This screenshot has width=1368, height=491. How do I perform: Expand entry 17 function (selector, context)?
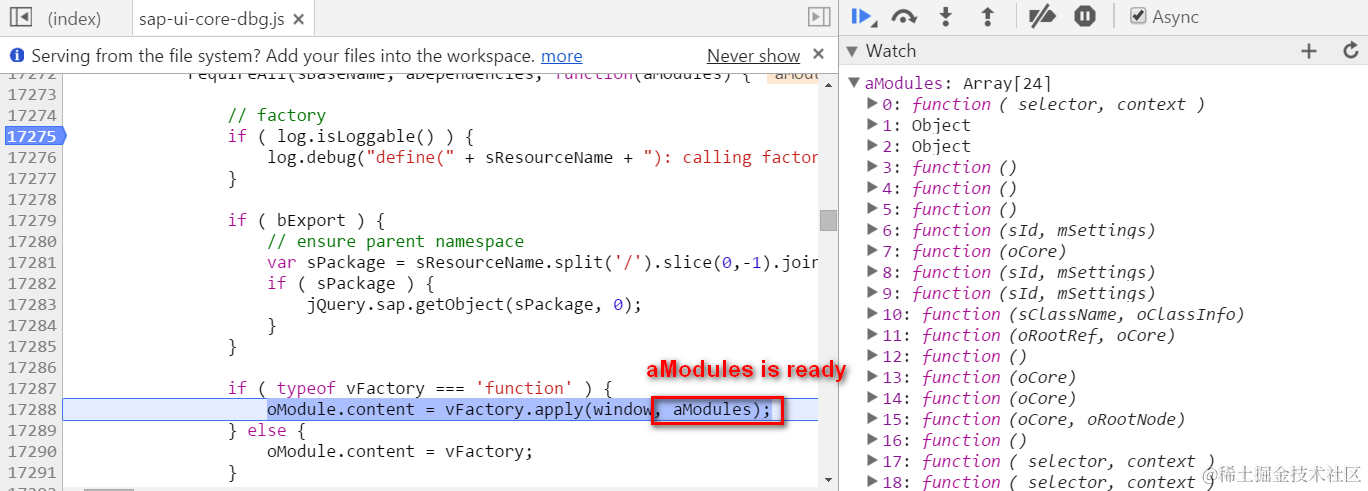point(872,461)
